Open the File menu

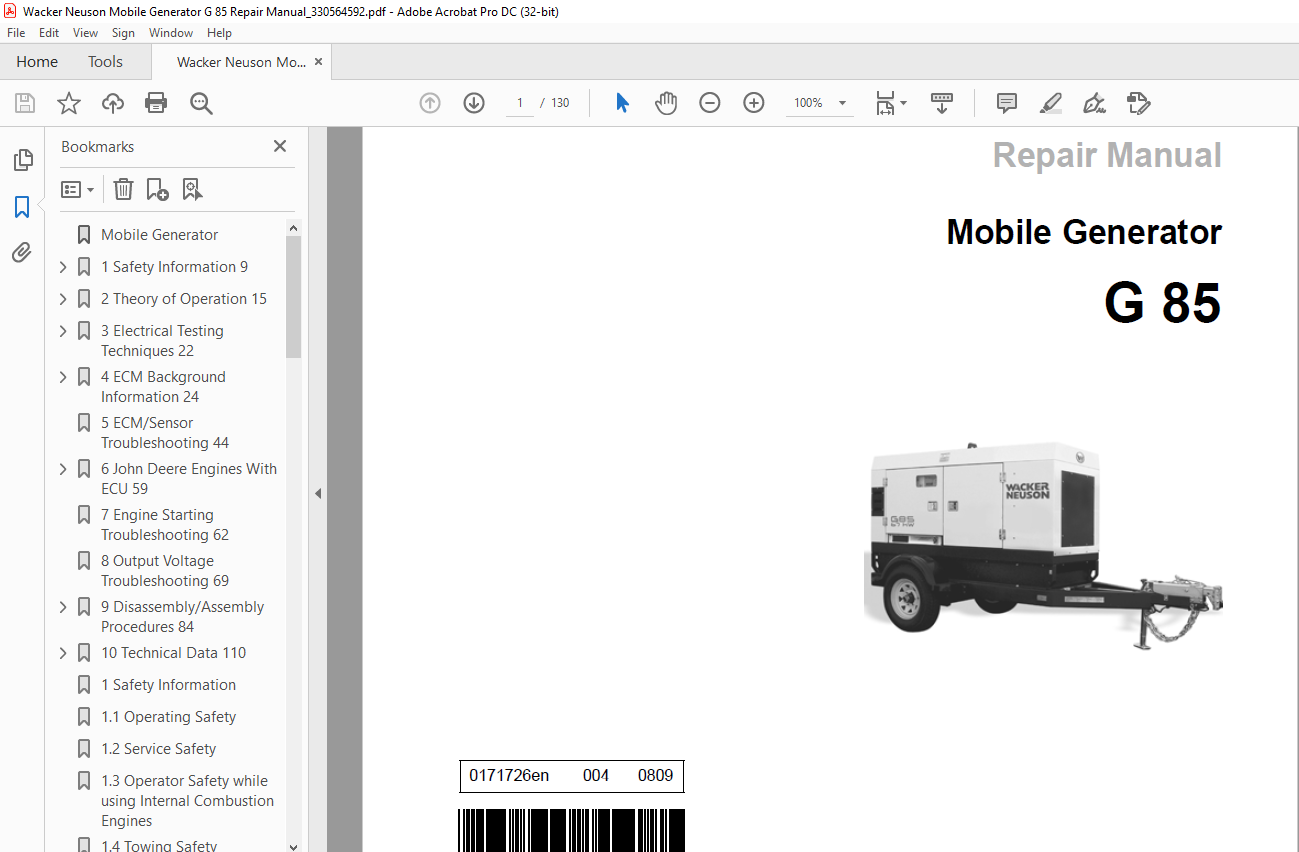click(16, 33)
